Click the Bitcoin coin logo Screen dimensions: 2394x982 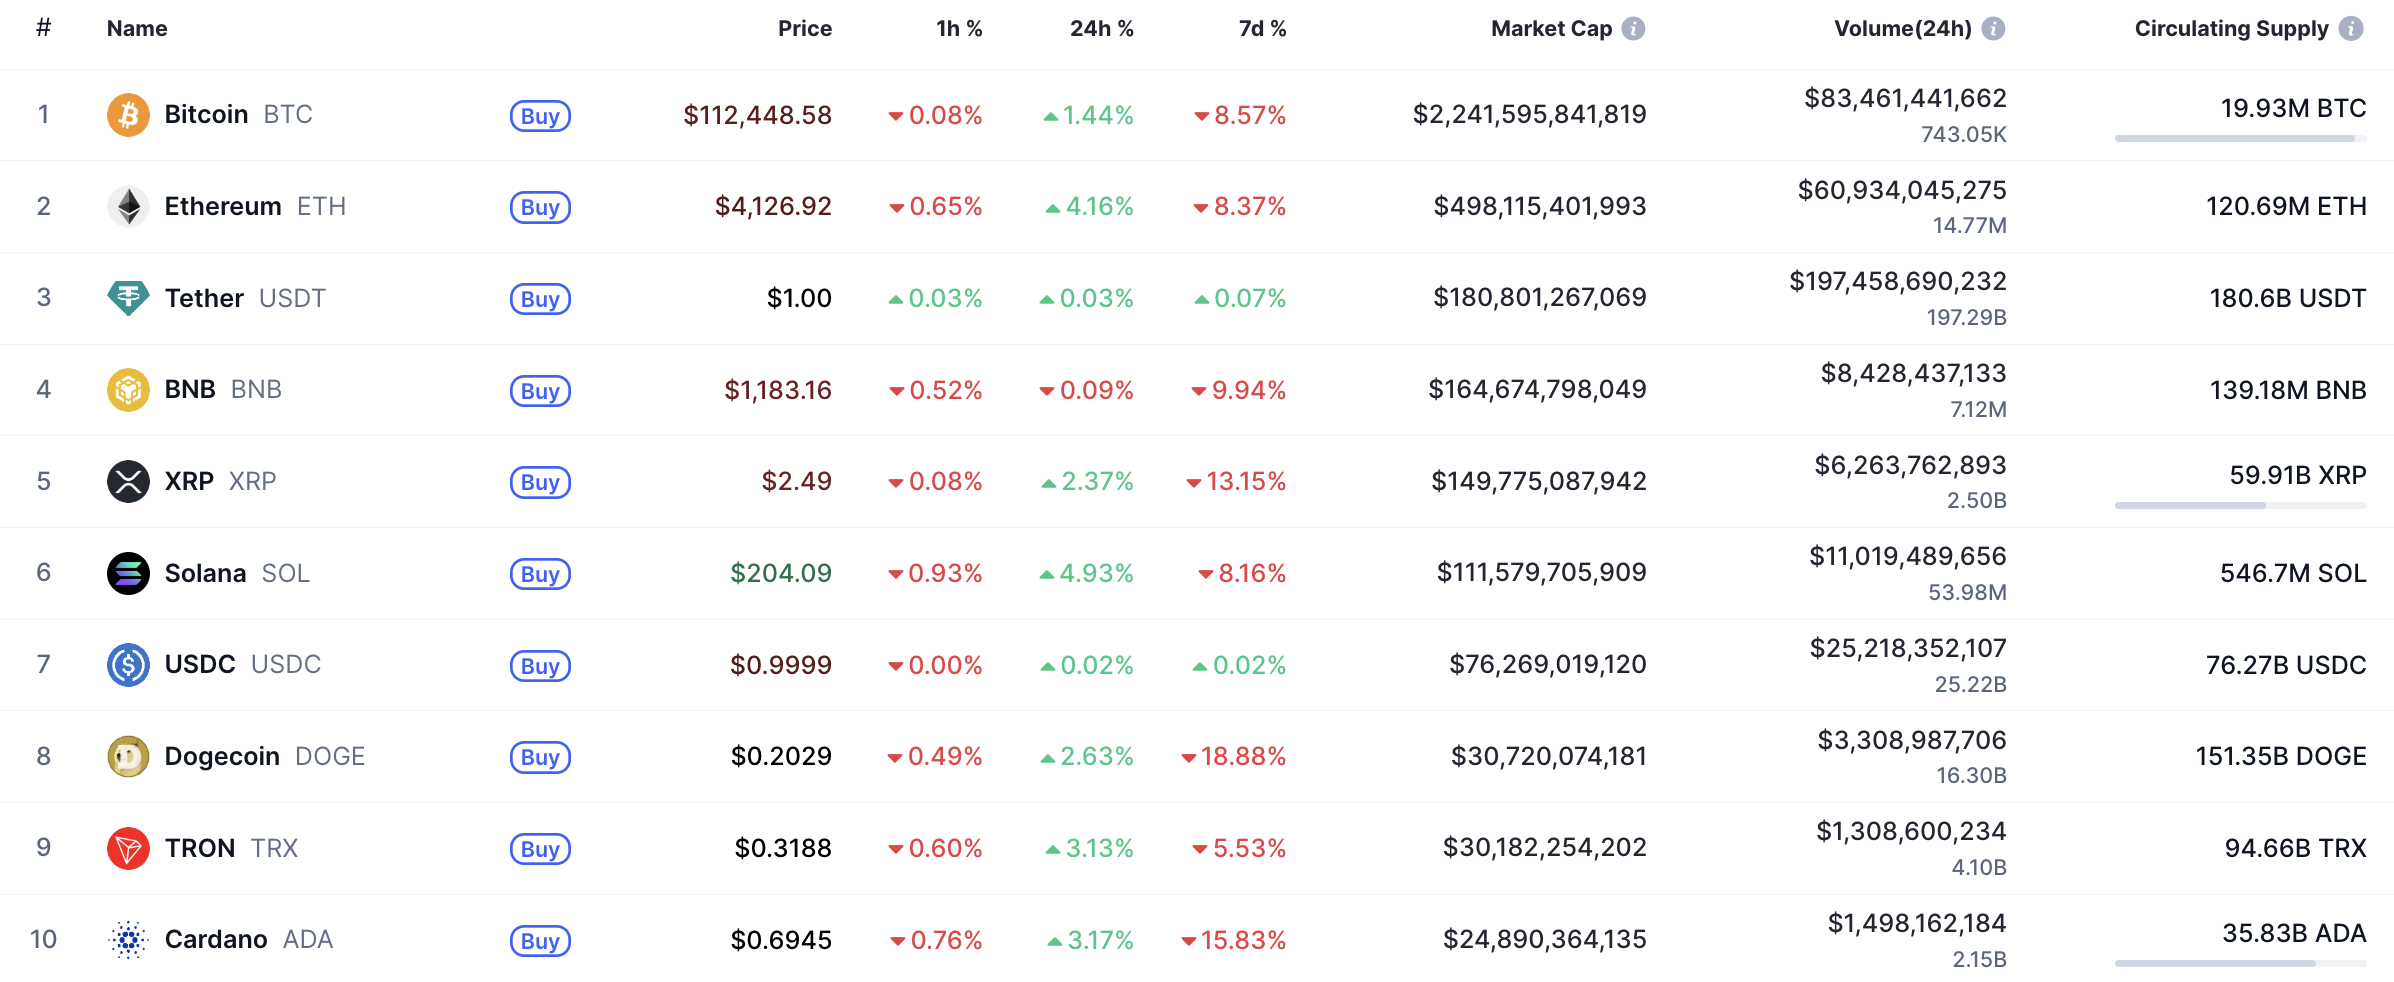point(128,115)
